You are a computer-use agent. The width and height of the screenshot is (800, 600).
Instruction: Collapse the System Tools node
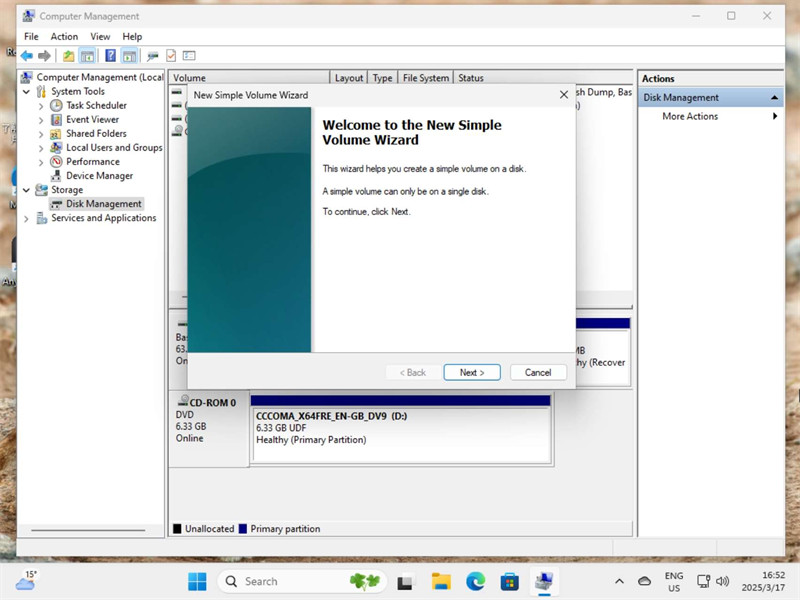click(x=27, y=92)
